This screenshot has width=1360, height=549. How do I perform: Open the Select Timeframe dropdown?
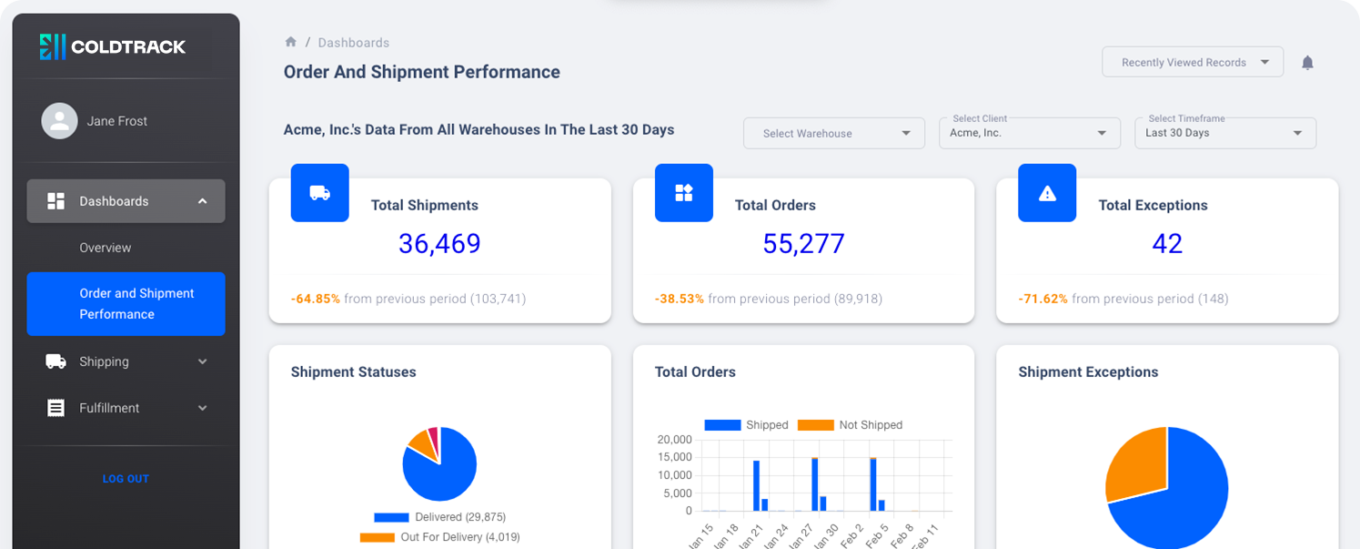1225,133
